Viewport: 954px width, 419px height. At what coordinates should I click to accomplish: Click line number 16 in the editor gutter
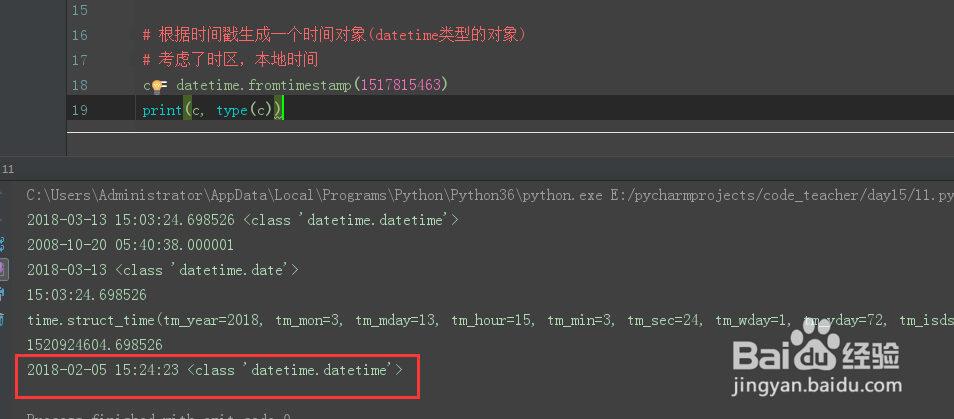(x=80, y=35)
